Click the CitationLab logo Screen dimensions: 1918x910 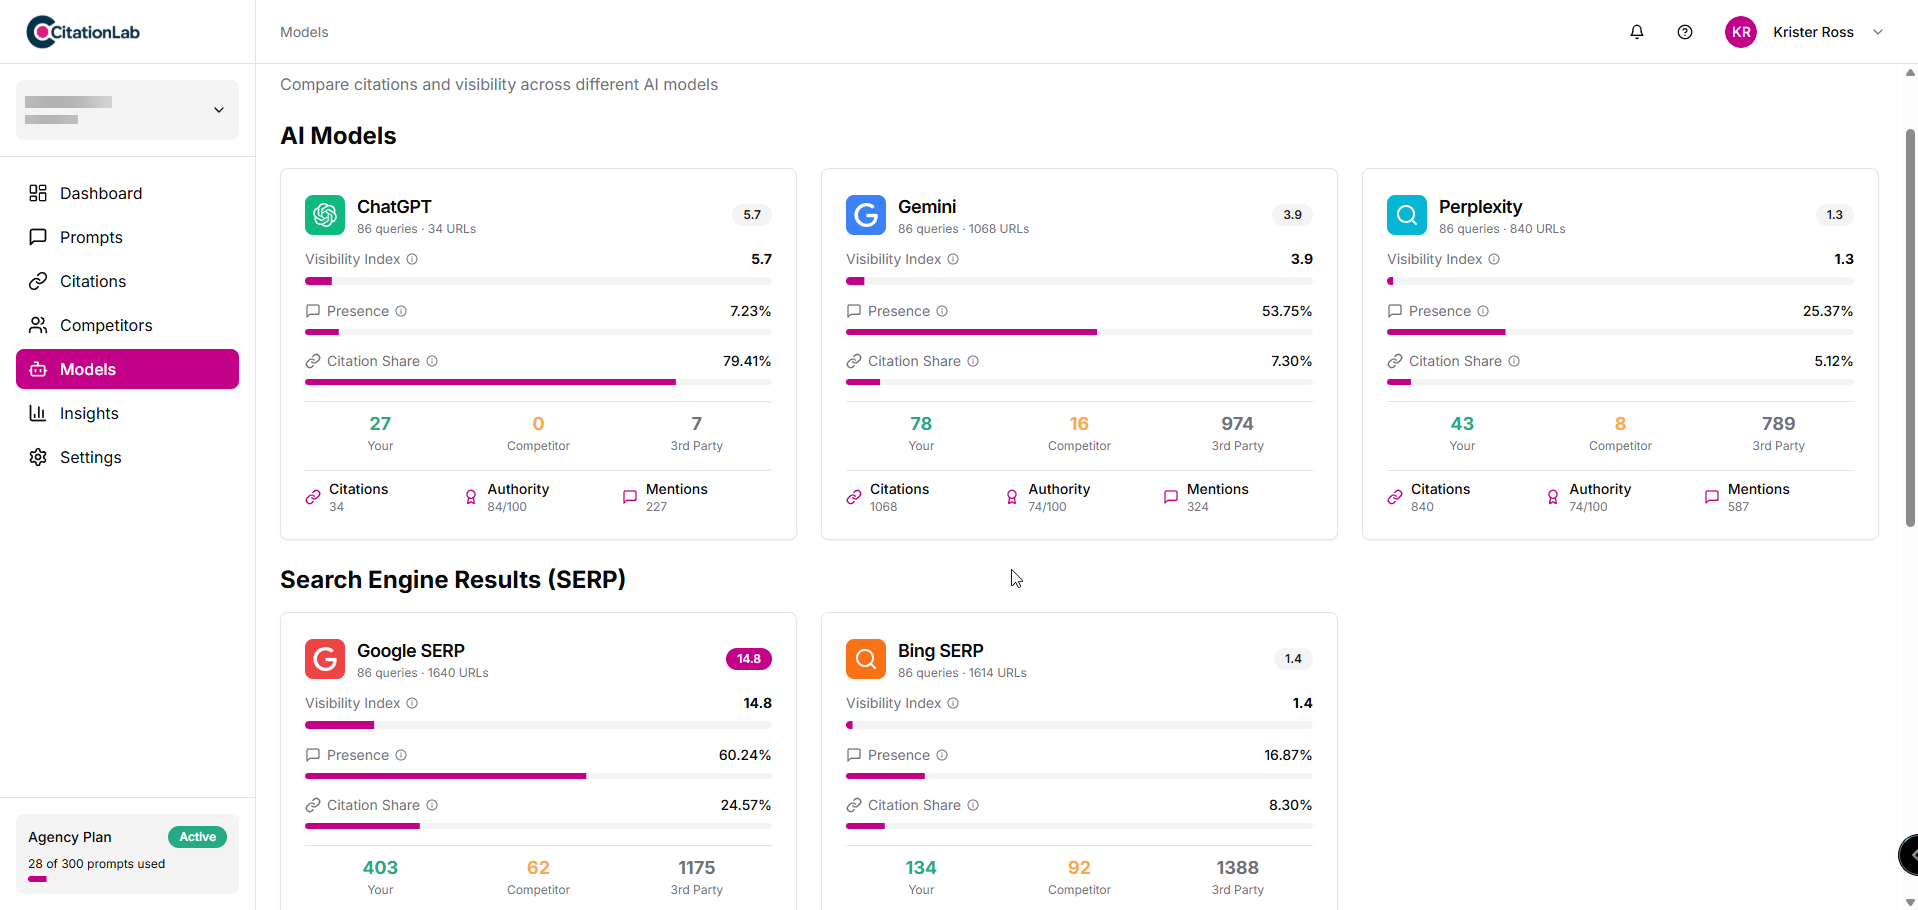tap(82, 31)
